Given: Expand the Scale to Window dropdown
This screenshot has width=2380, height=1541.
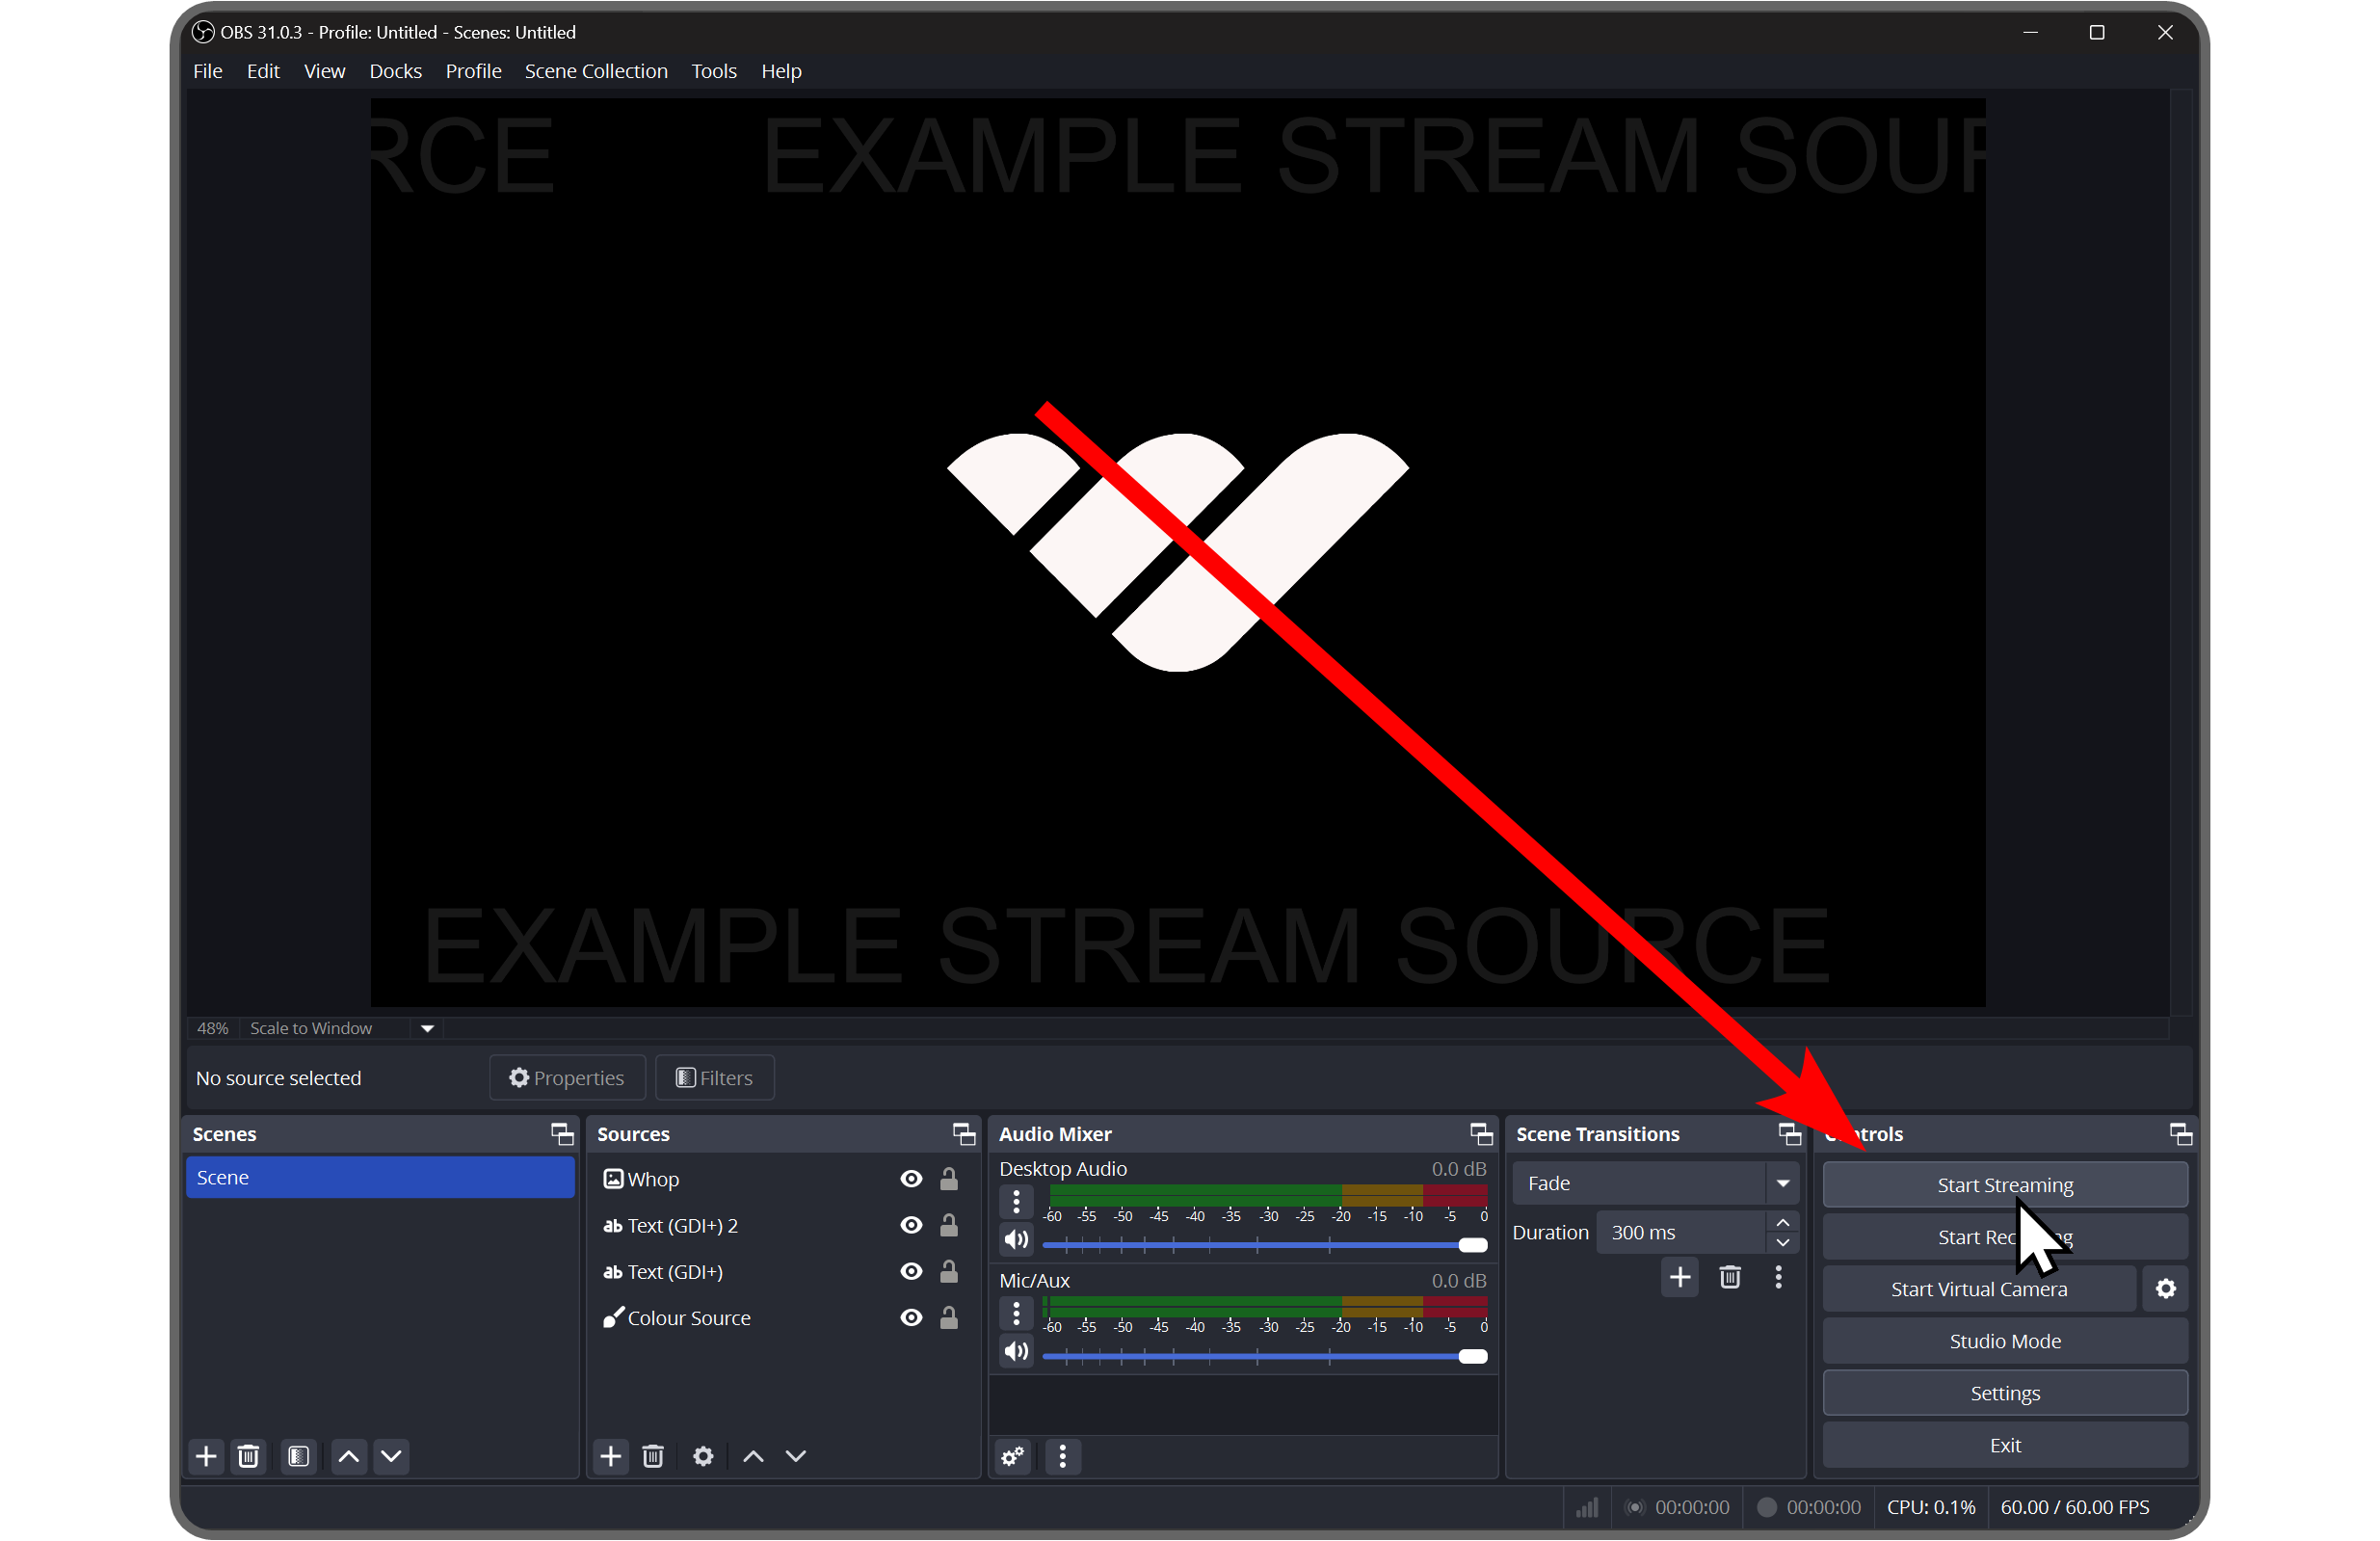Looking at the screenshot, I should [x=427, y=1028].
